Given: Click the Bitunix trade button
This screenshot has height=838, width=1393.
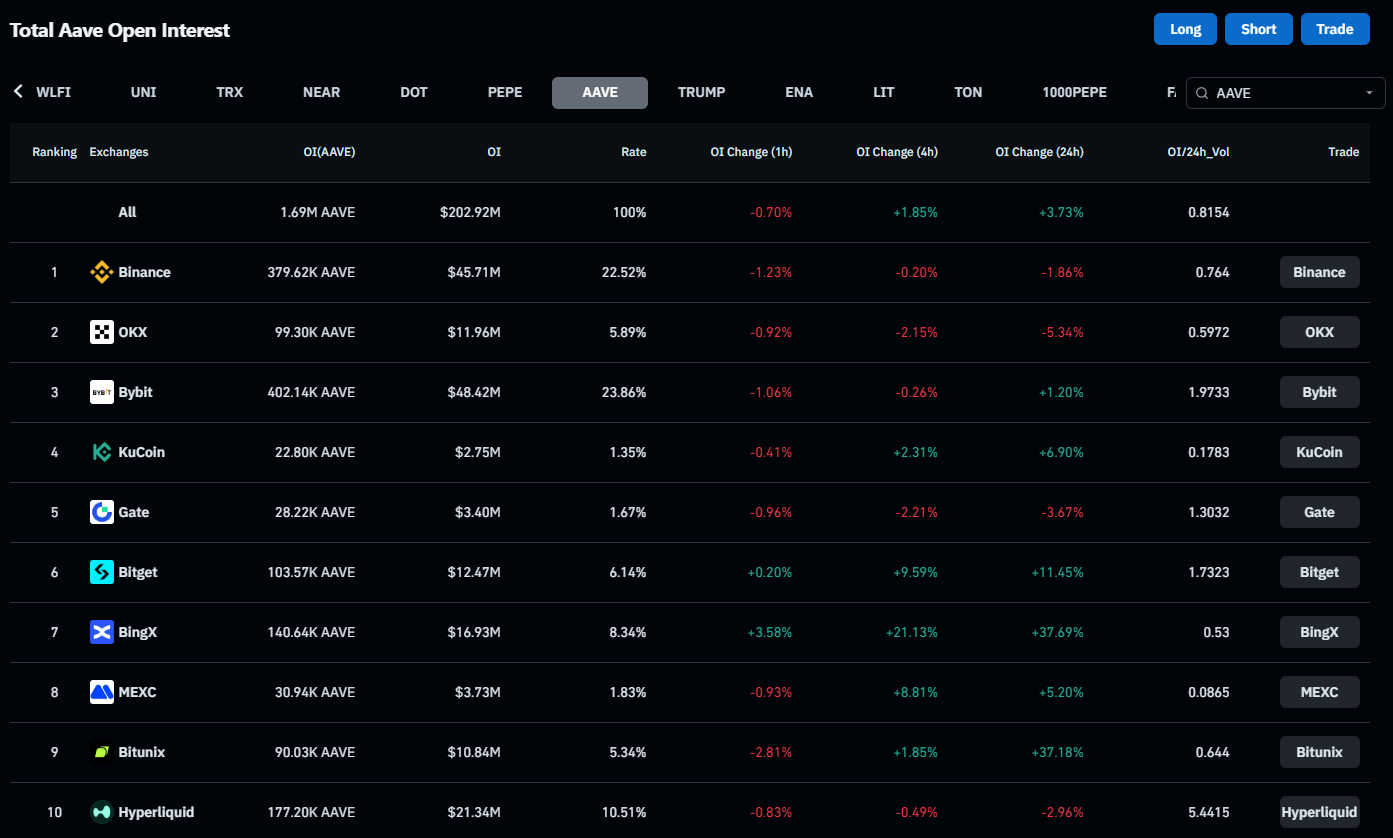Looking at the screenshot, I should click(x=1319, y=752).
